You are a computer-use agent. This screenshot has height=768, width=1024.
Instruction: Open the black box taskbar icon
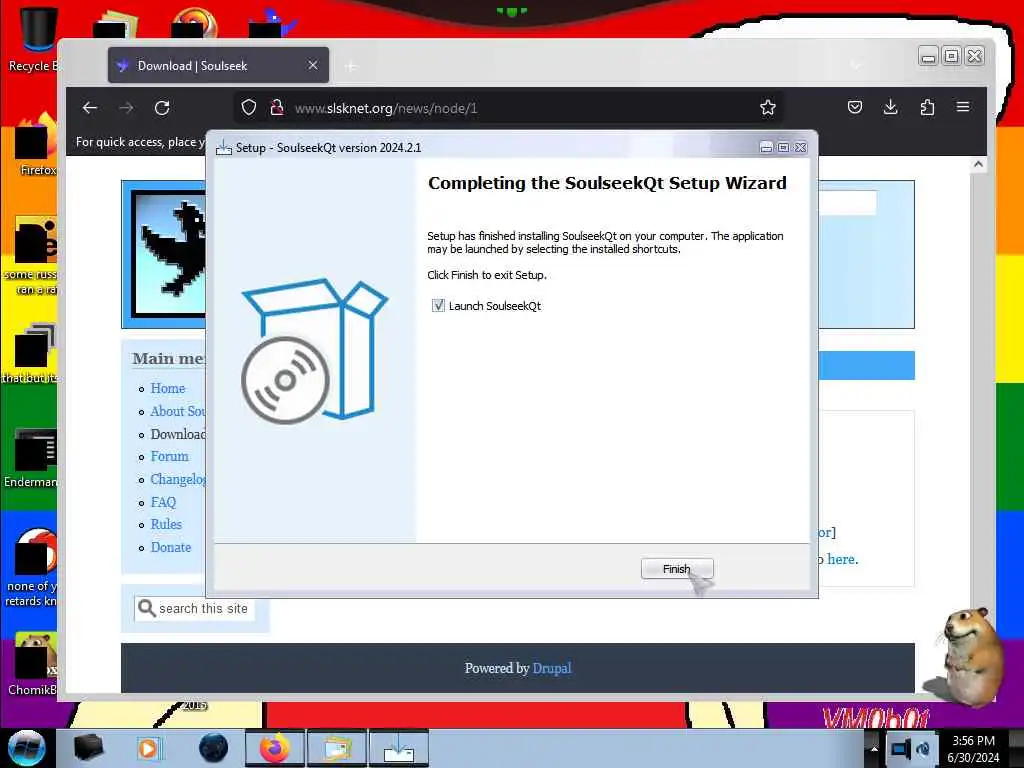[89, 748]
